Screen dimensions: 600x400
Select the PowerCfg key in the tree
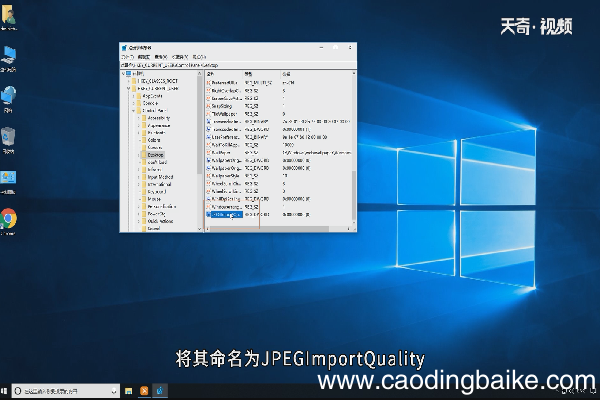[156, 214]
